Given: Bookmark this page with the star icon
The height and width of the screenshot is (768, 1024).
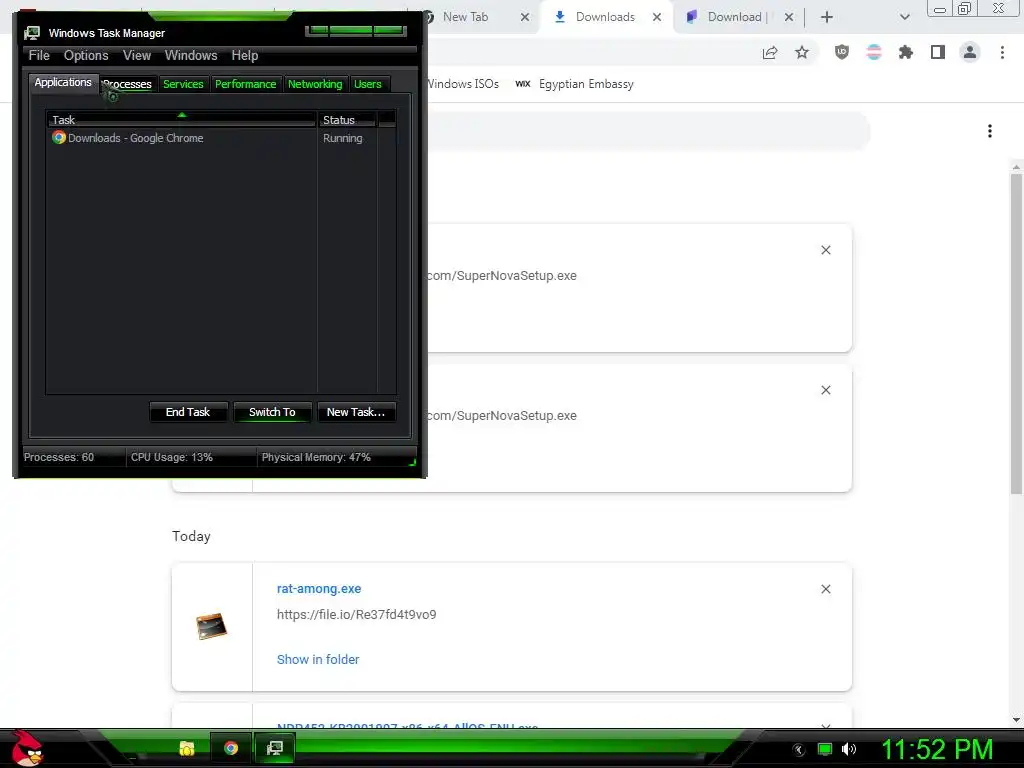Looking at the screenshot, I should (802, 53).
